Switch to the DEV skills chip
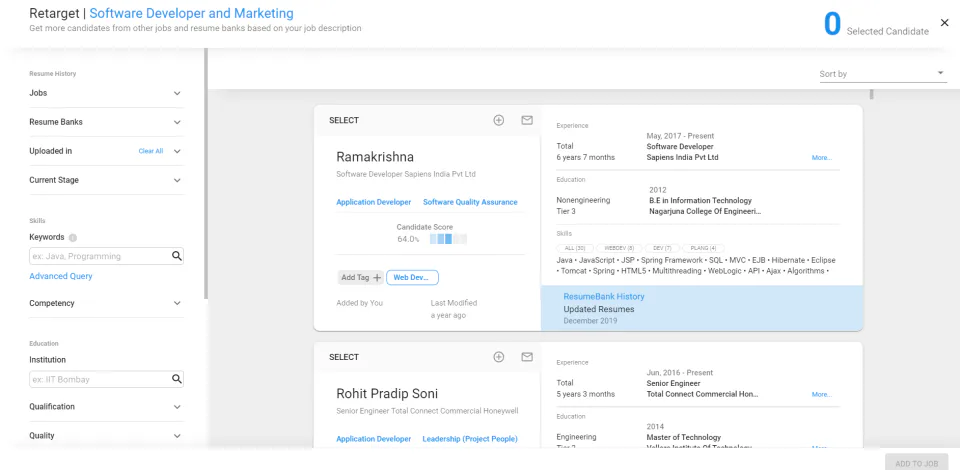The width and height of the screenshot is (960, 470). (x=662, y=247)
